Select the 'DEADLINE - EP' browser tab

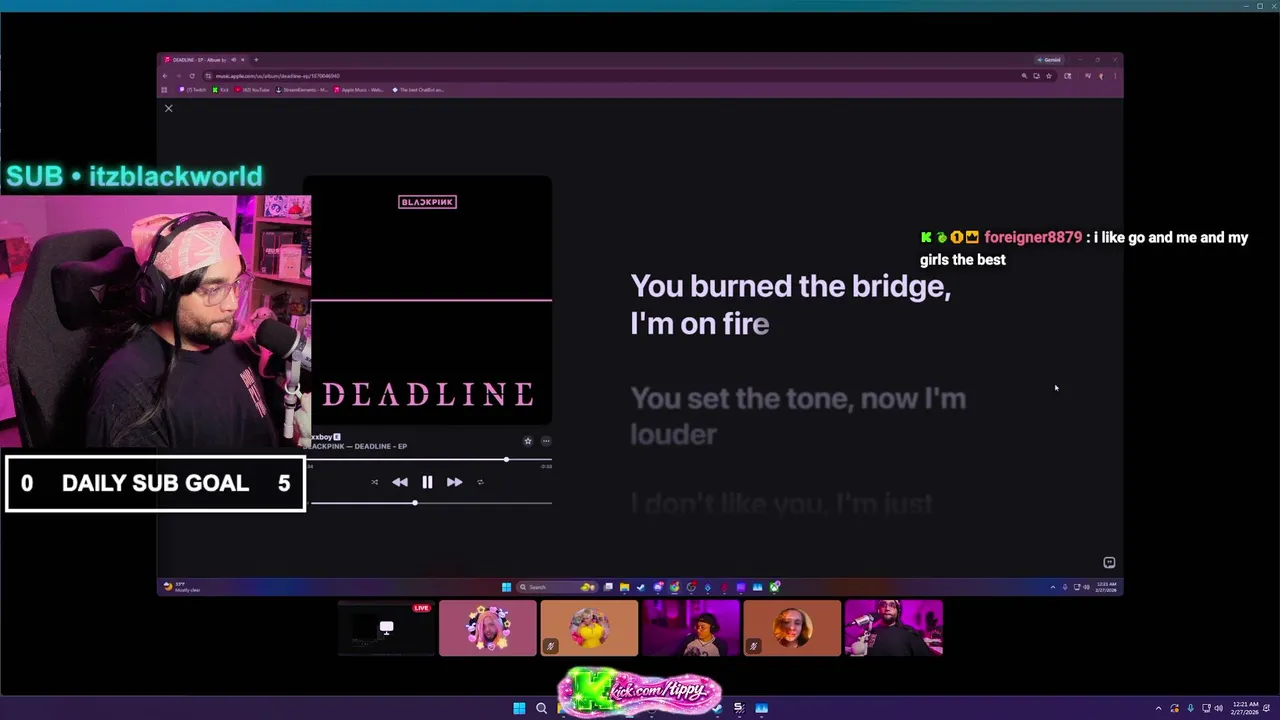pyautogui.click(x=203, y=60)
